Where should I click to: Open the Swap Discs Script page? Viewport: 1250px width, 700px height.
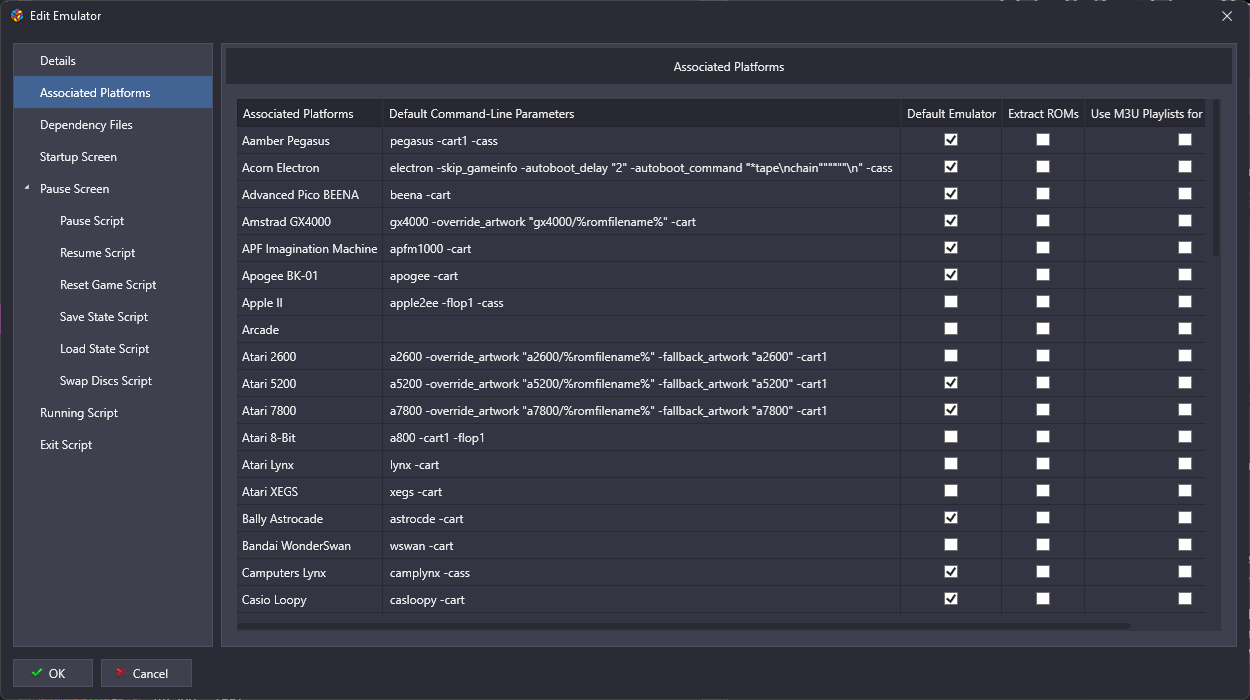(106, 381)
